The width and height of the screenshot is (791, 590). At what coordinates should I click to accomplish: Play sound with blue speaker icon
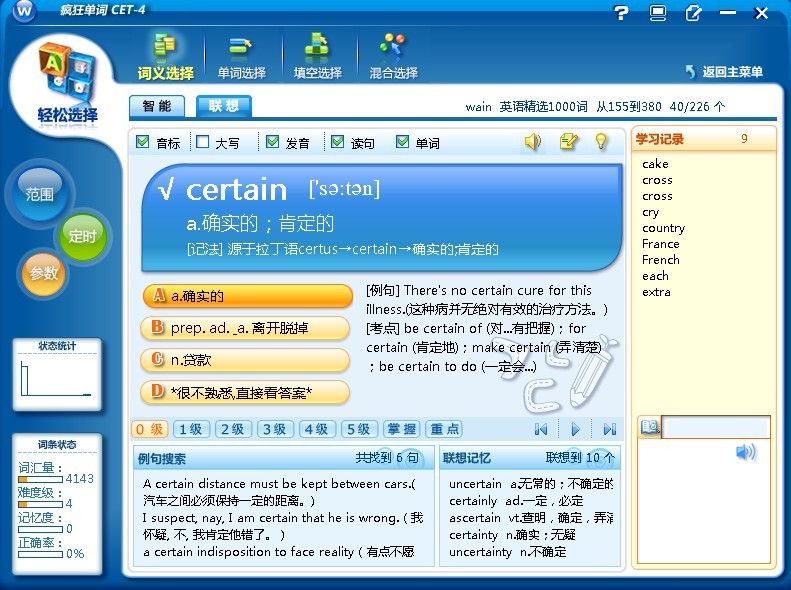pyautogui.click(x=746, y=452)
